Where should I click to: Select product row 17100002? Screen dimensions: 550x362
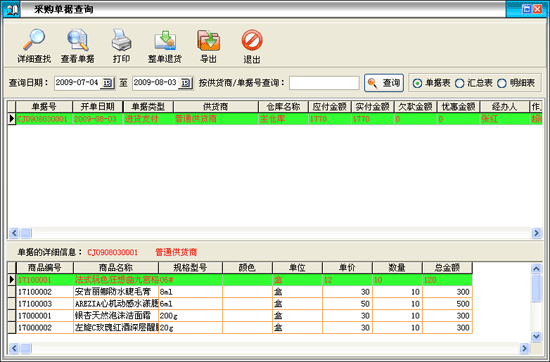click(x=244, y=292)
